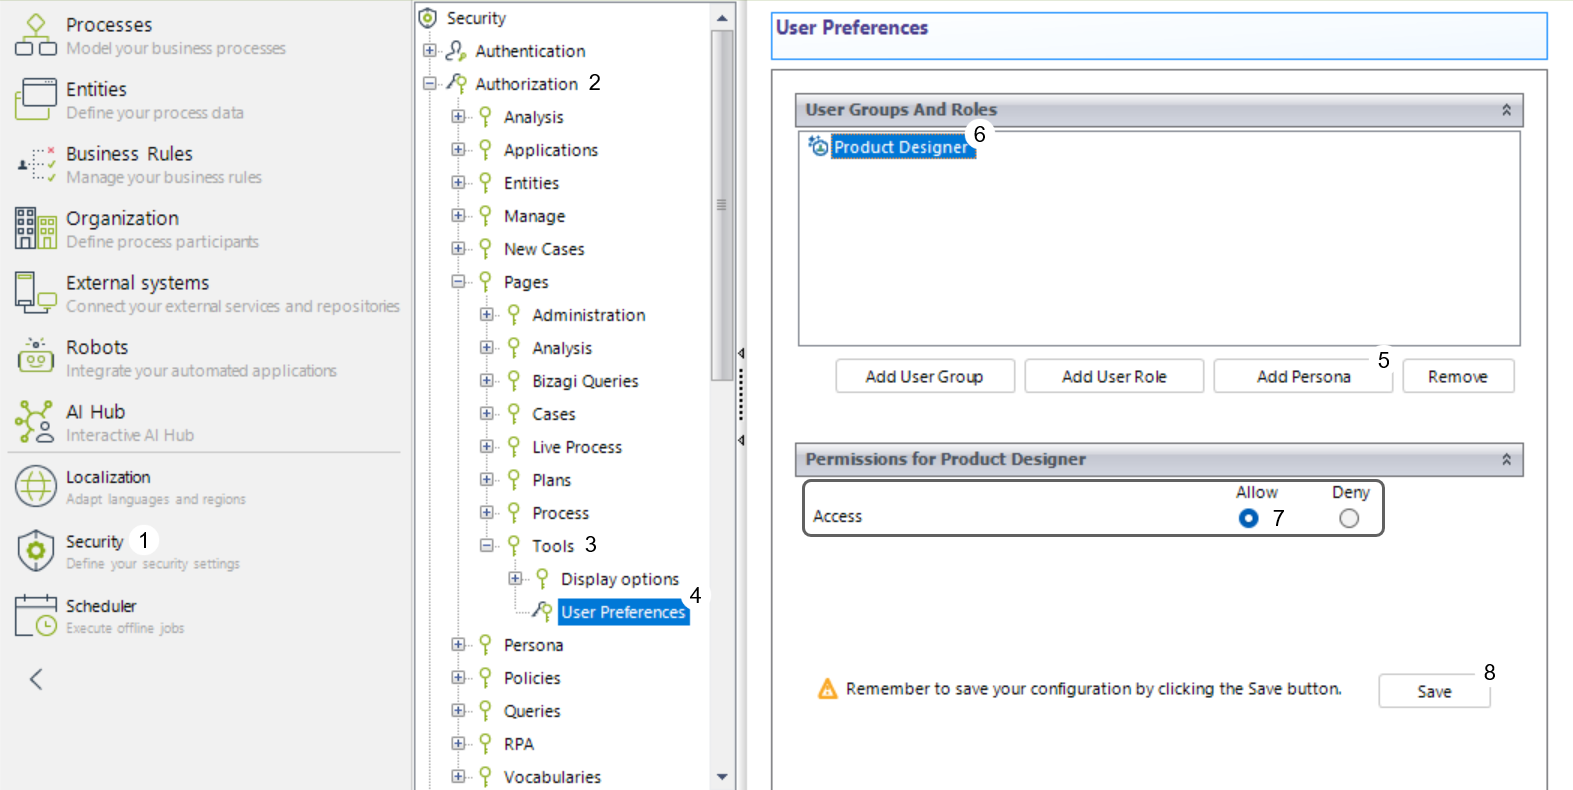Click the Entities module icon
The height and width of the screenshot is (790, 1573).
point(36,99)
